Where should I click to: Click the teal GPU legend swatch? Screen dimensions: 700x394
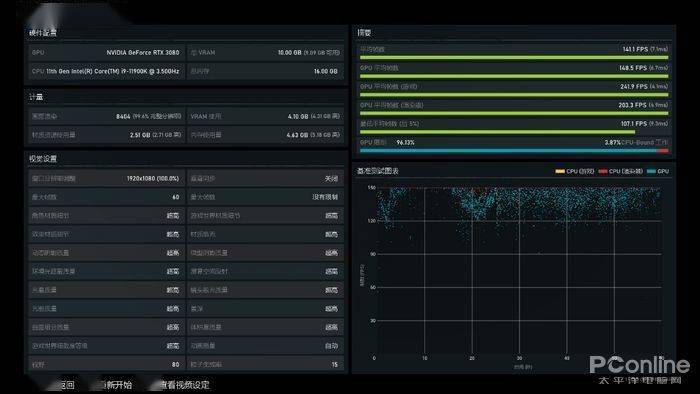[651, 171]
